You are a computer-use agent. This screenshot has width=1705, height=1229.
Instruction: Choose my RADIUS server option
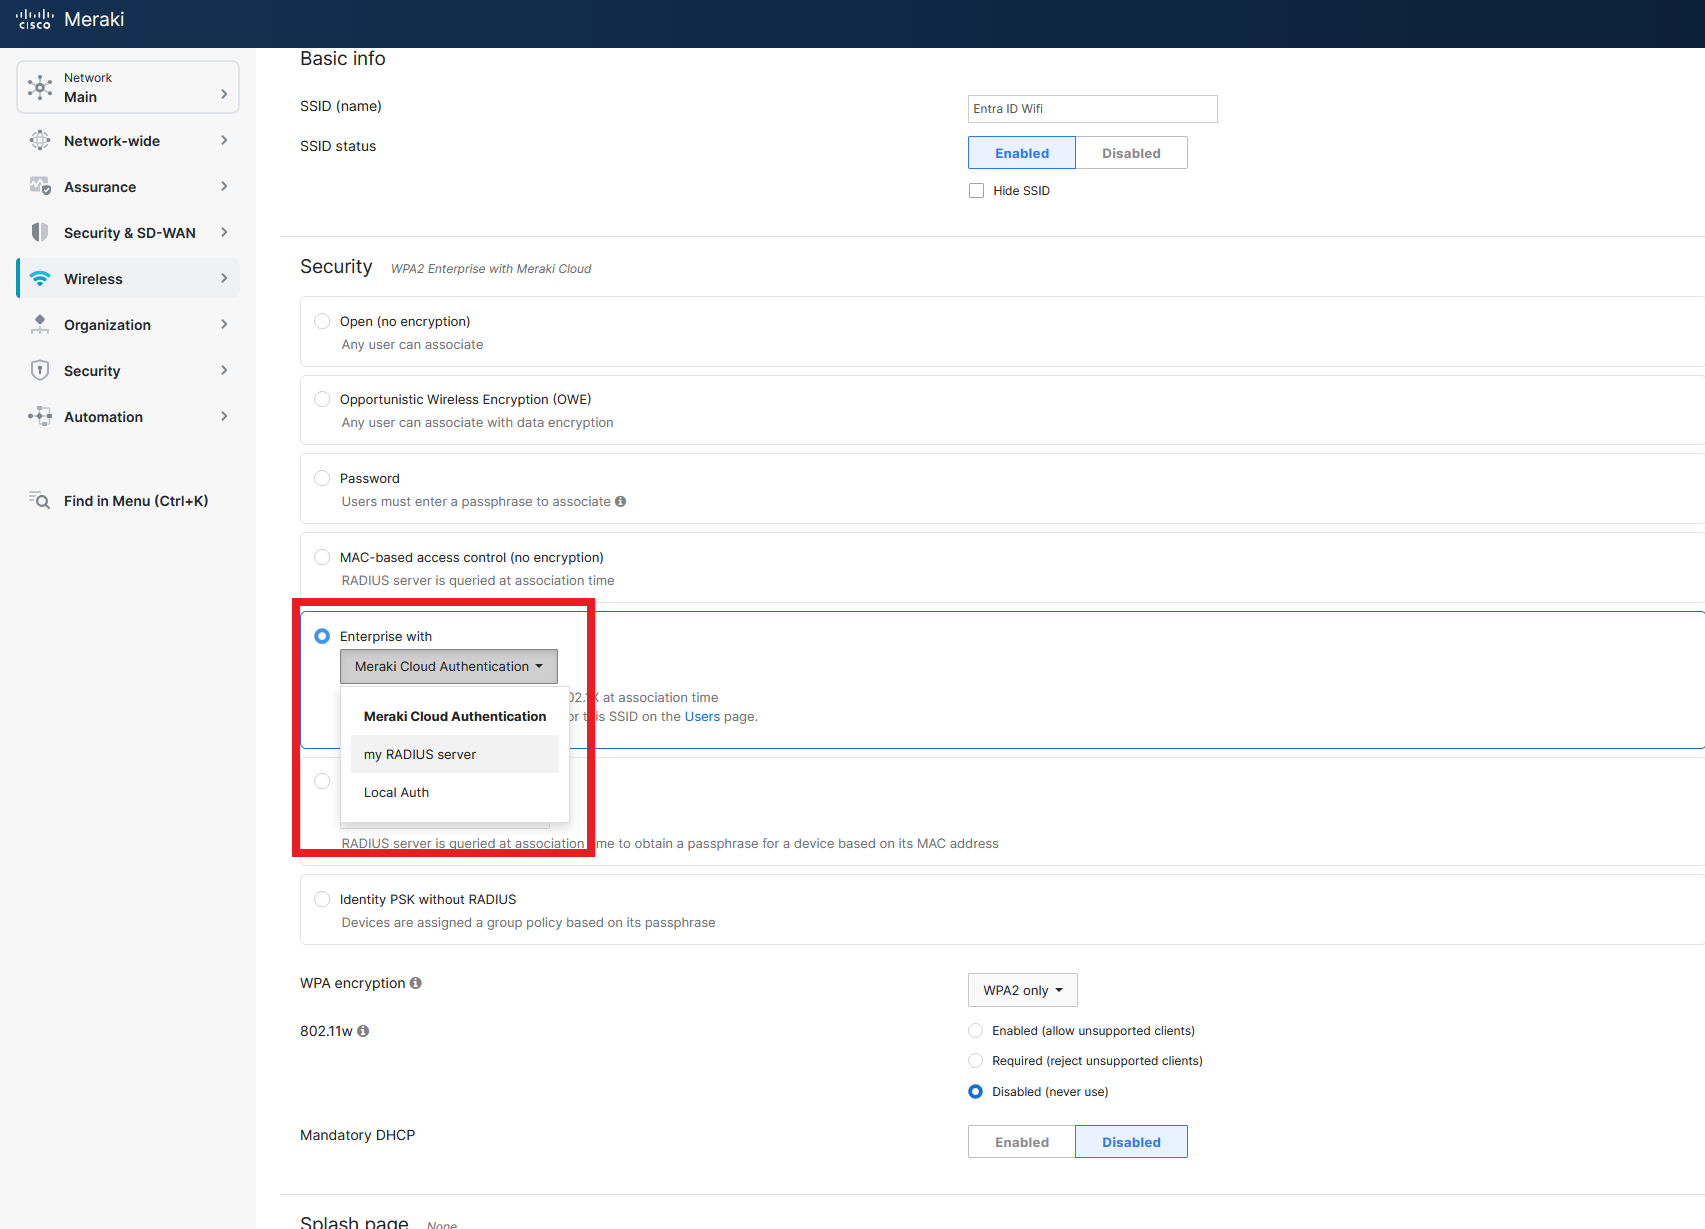(x=455, y=755)
